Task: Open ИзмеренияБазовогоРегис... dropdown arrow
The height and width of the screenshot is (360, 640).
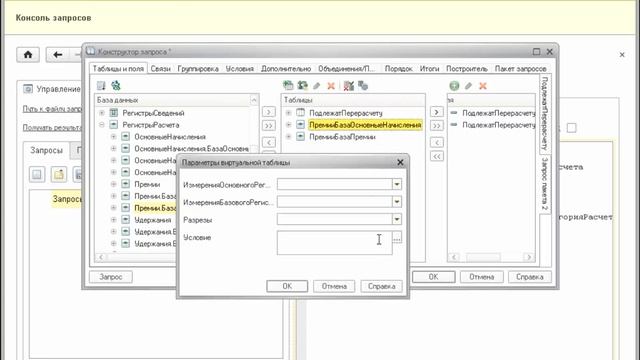Action: coord(397,202)
